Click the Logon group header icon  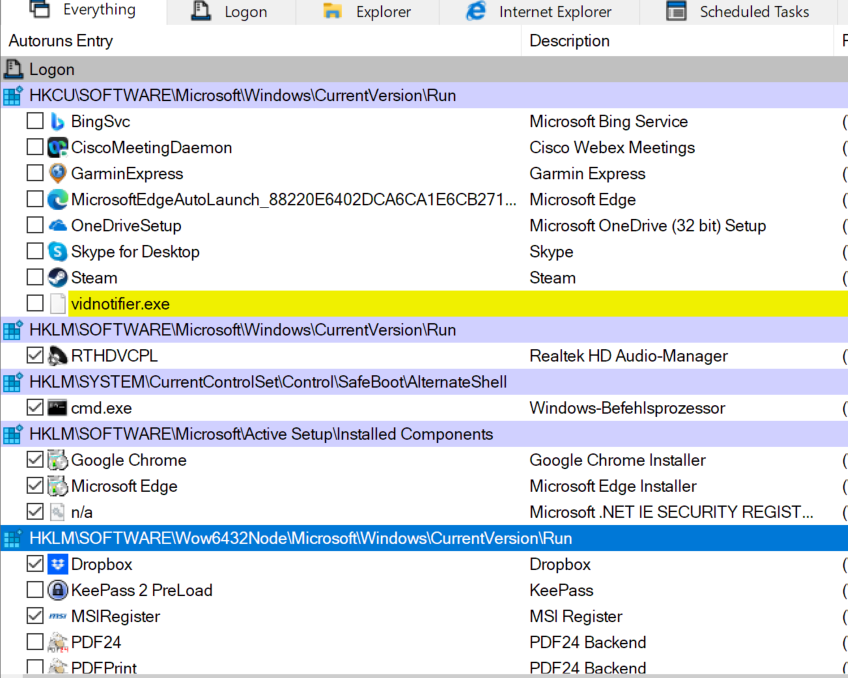tap(13, 69)
